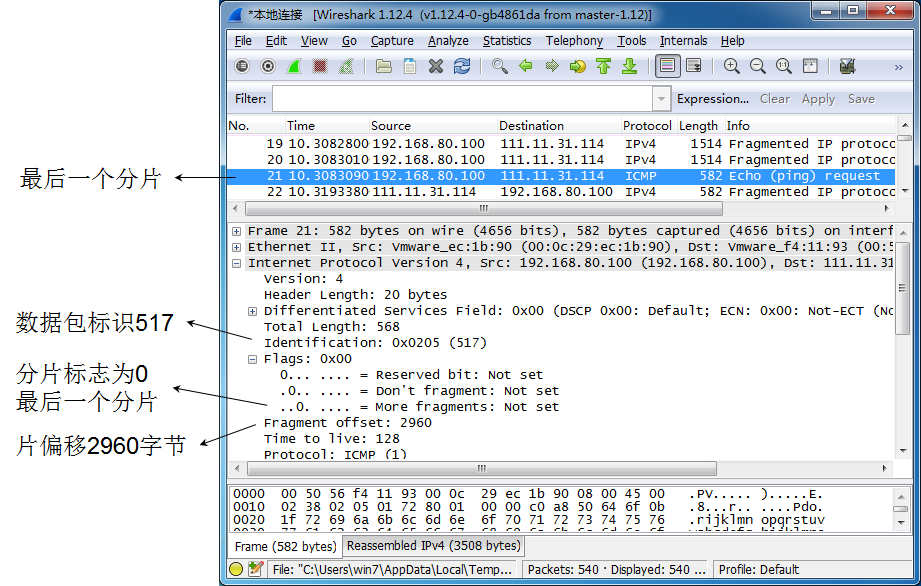The height and width of the screenshot is (586, 921).
Task: Click the Save filter button
Action: coord(861,99)
